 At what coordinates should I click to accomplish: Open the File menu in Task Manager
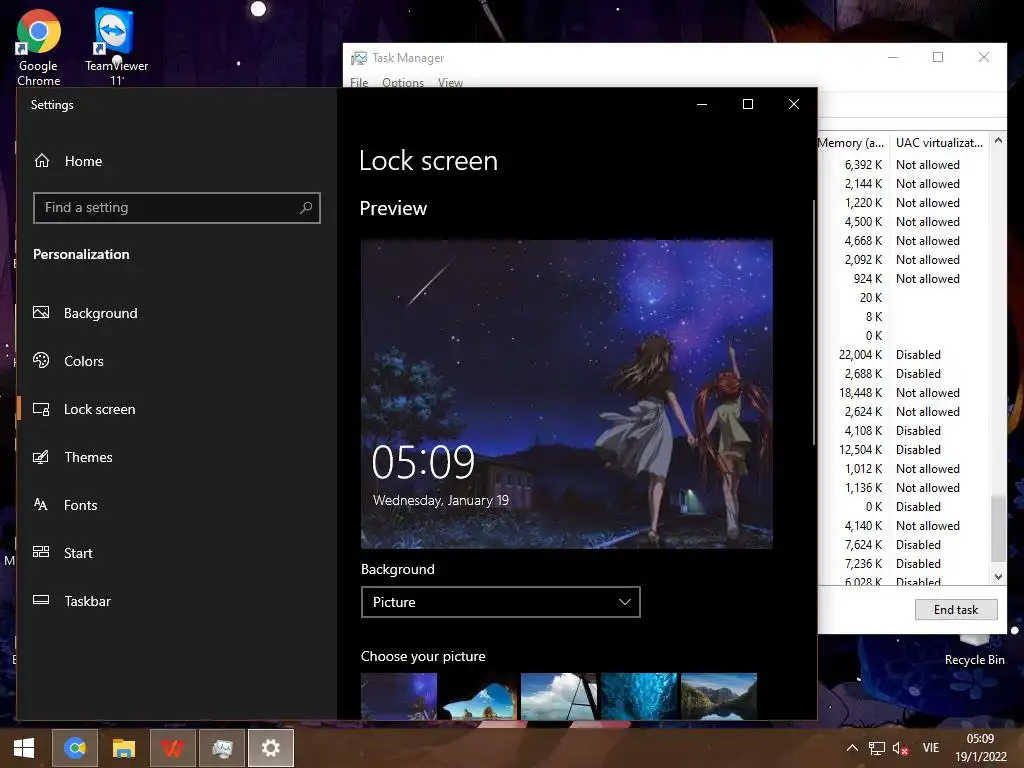click(x=359, y=82)
